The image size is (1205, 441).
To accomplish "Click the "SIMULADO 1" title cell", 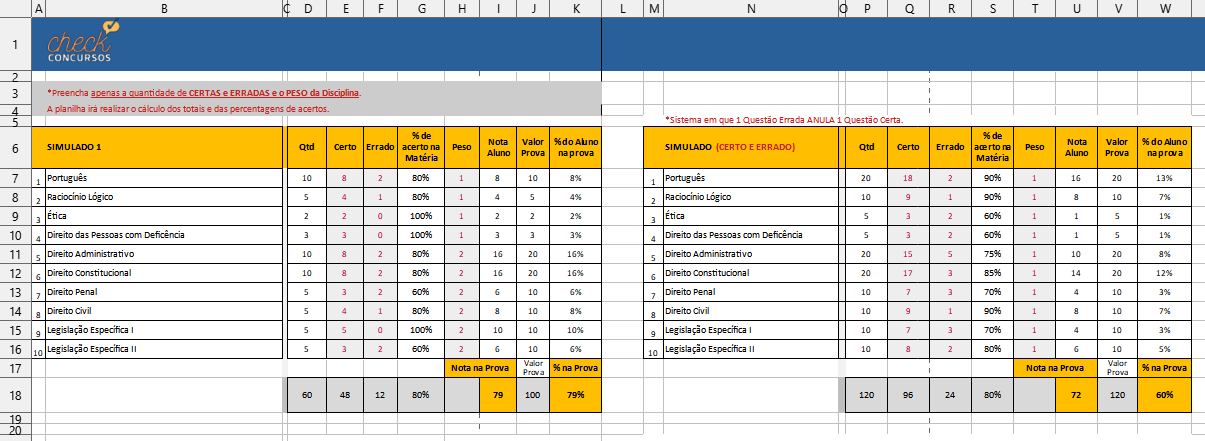I will [x=158, y=147].
